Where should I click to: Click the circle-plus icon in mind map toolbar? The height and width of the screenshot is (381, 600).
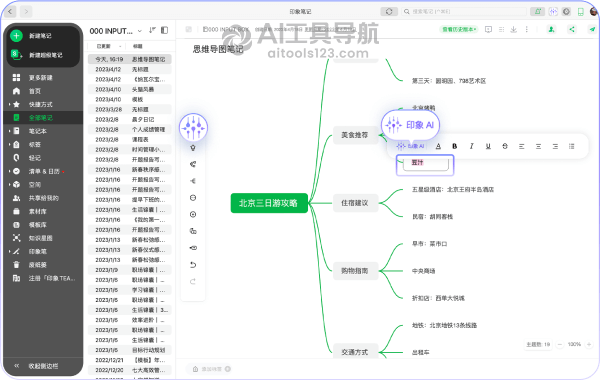pos(193,215)
